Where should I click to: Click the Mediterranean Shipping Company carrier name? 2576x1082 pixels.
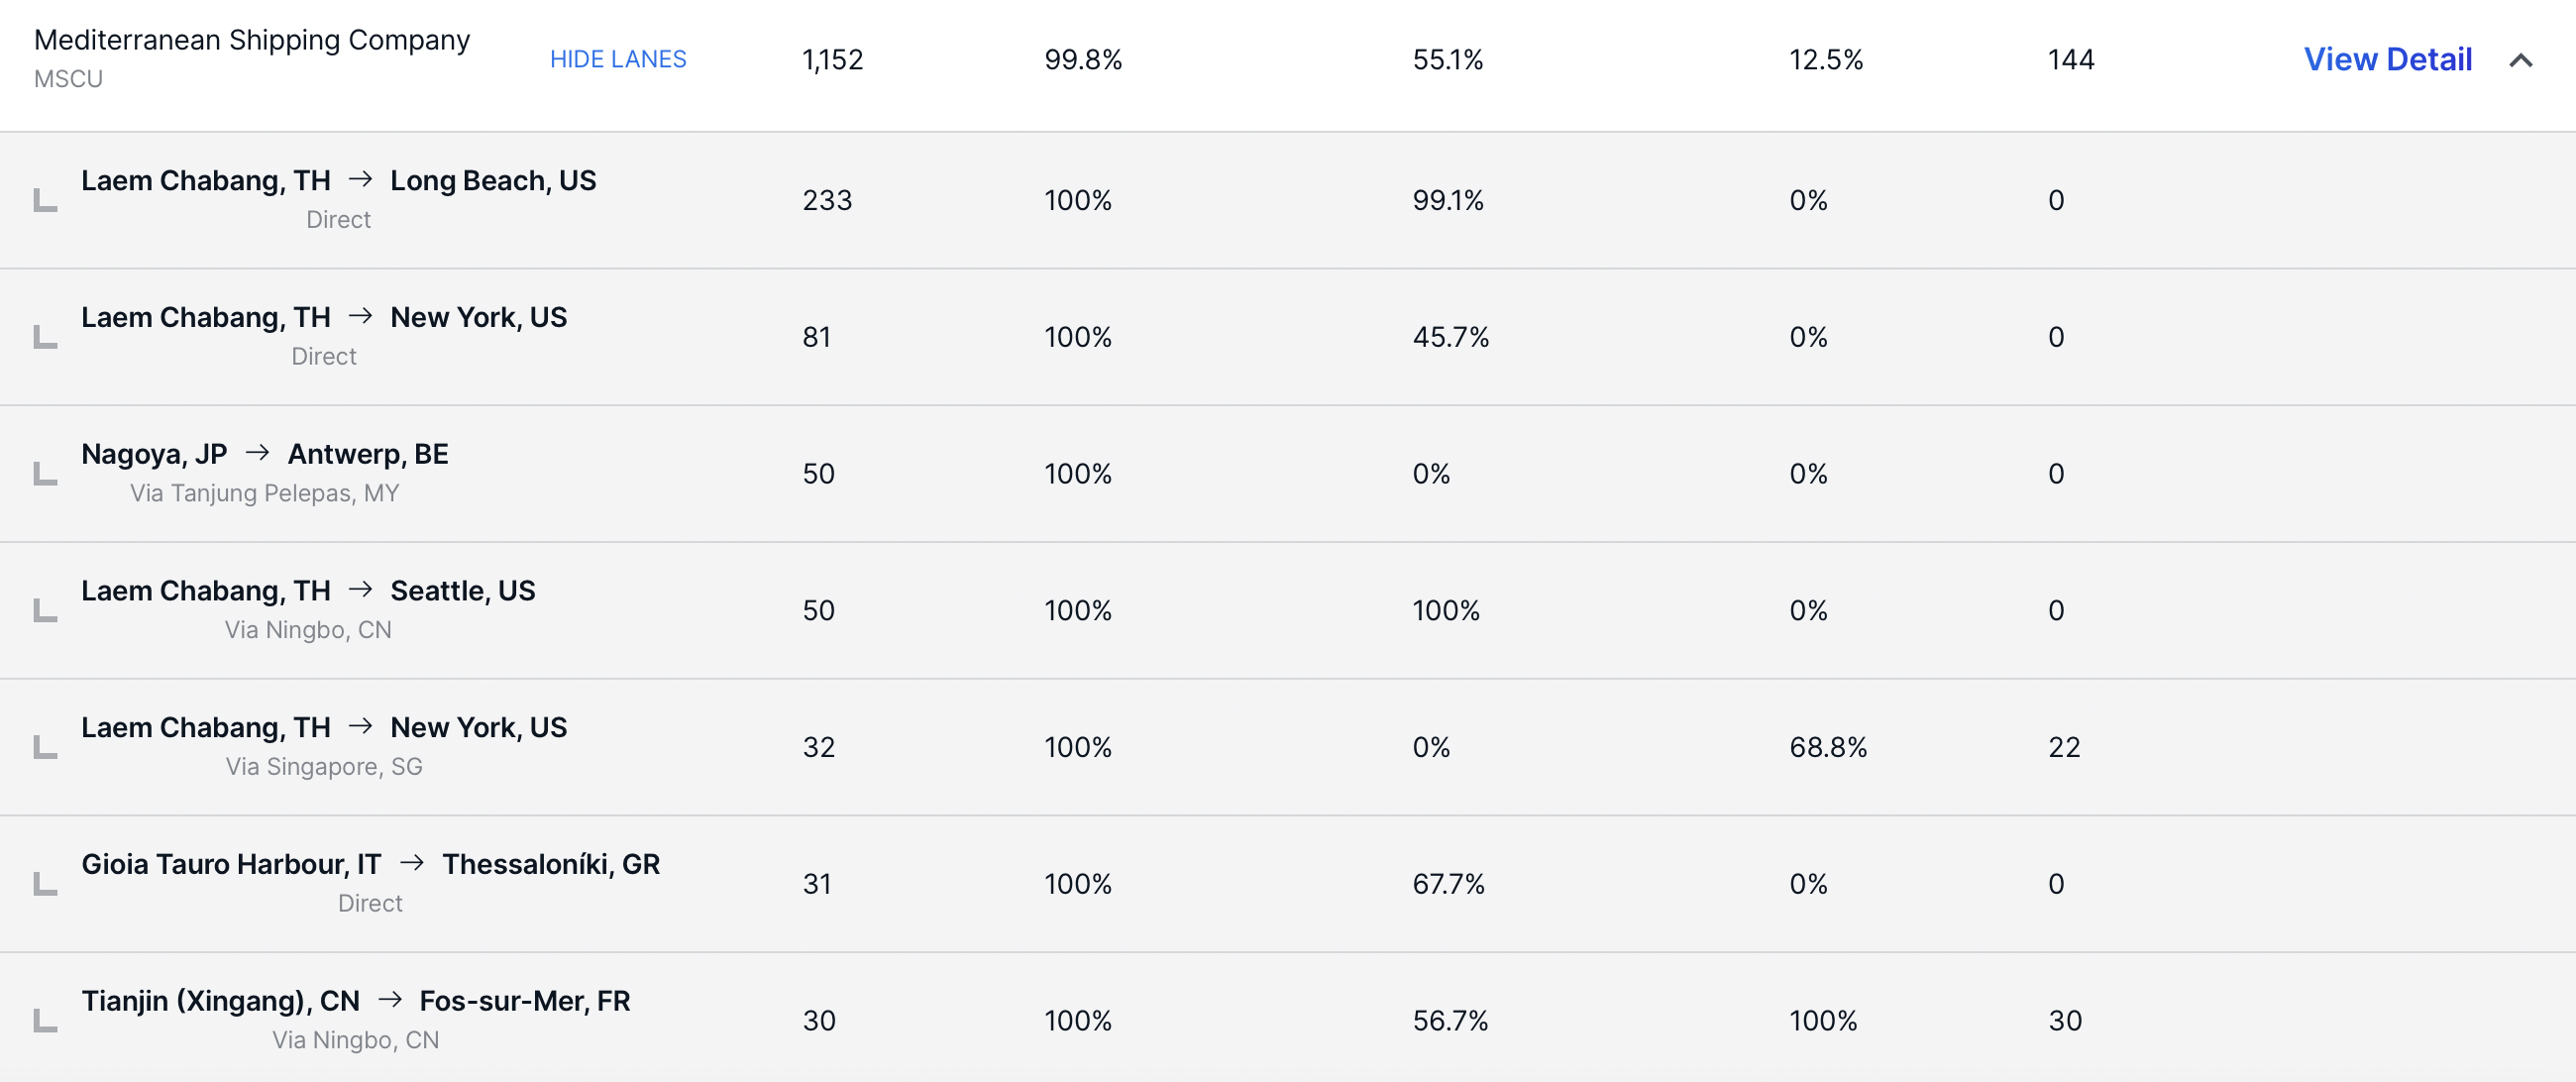[x=252, y=40]
